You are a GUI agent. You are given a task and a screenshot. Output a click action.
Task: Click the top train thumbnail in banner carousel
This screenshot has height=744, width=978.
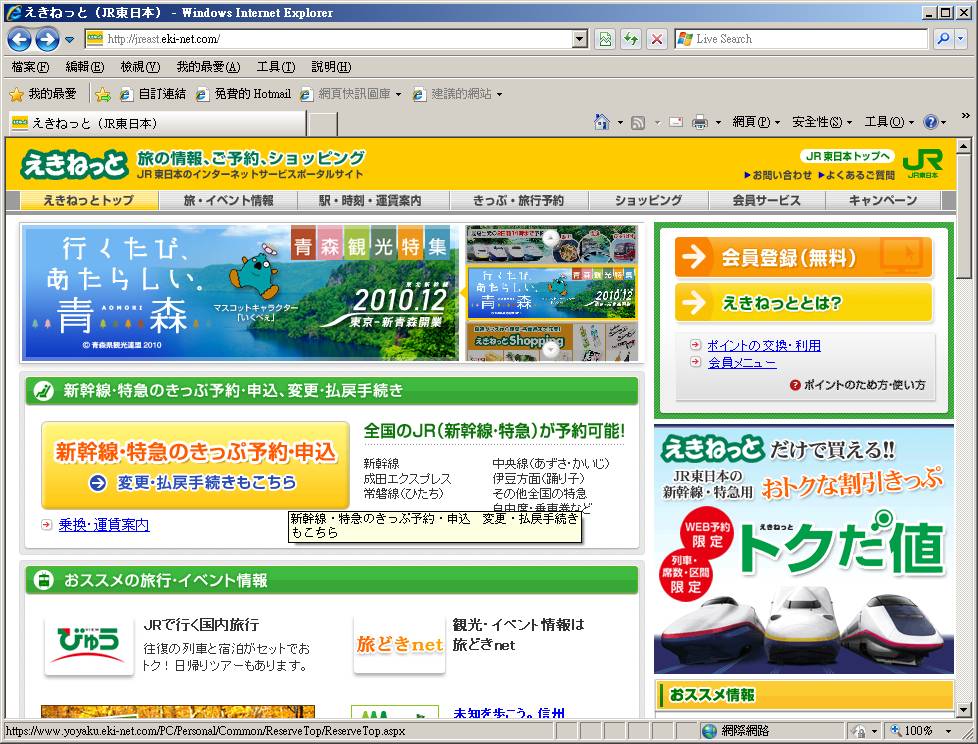pos(552,245)
